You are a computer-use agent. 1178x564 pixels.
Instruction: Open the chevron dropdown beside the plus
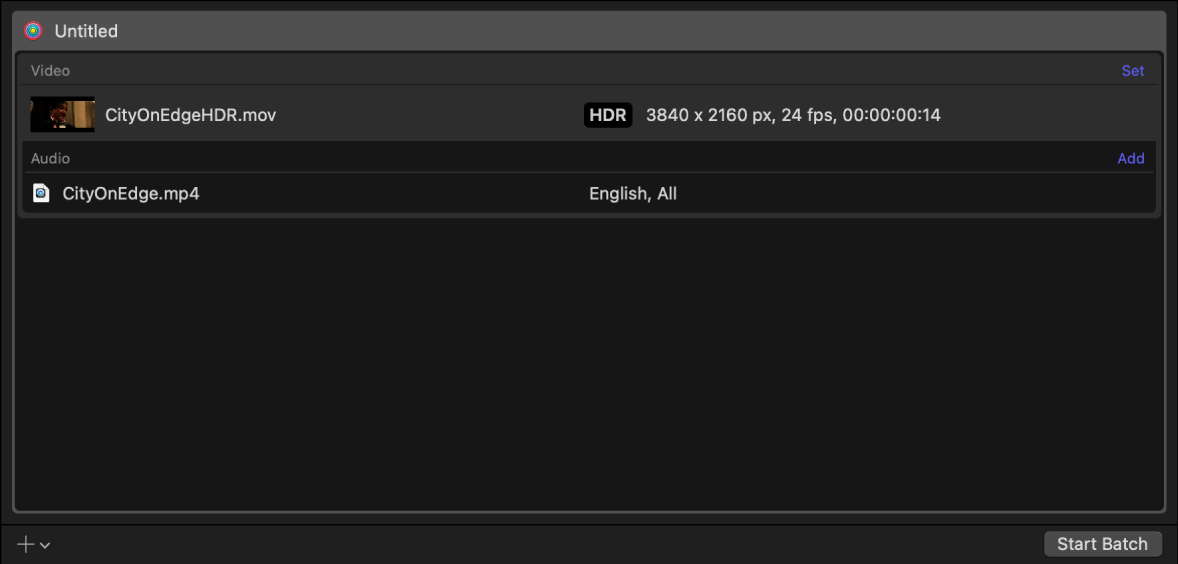[x=45, y=545]
